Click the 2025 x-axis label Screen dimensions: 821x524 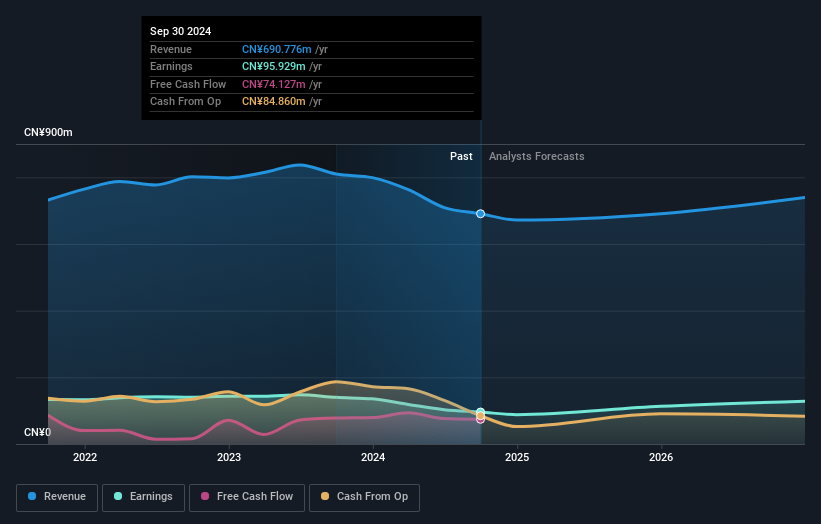click(x=517, y=458)
